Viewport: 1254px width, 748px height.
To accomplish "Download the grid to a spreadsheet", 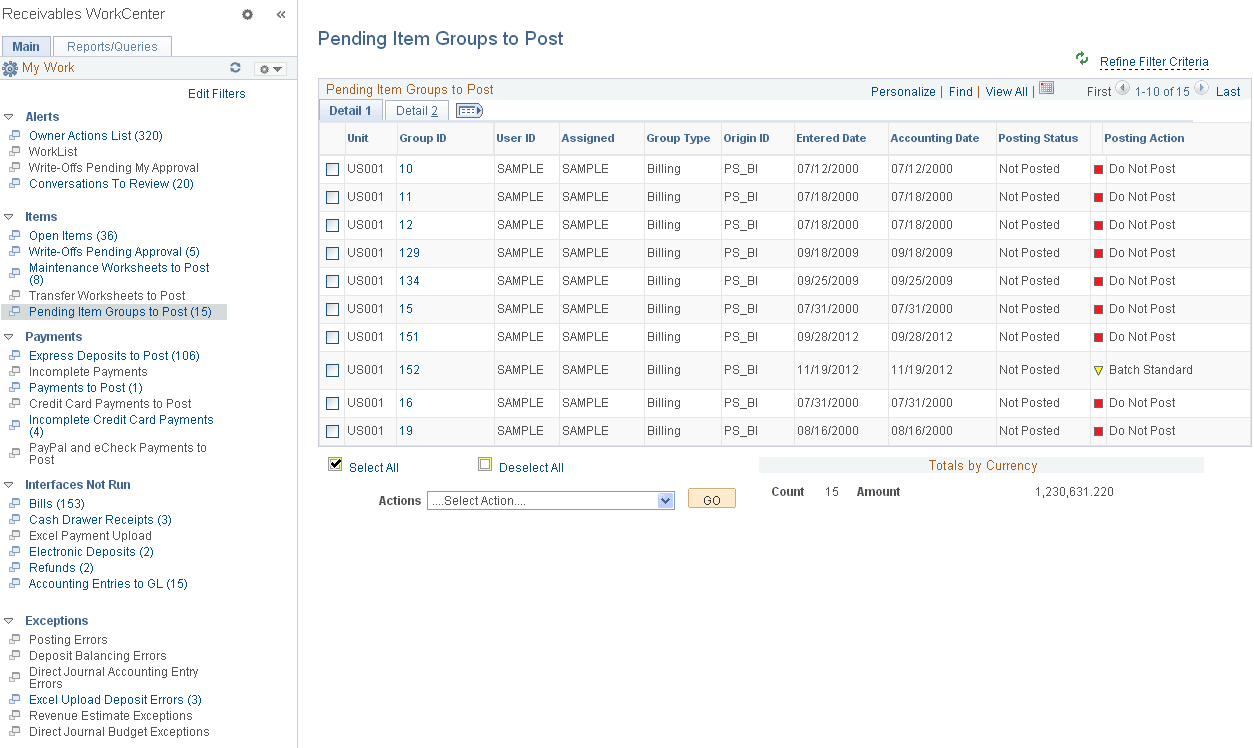I will point(1046,88).
